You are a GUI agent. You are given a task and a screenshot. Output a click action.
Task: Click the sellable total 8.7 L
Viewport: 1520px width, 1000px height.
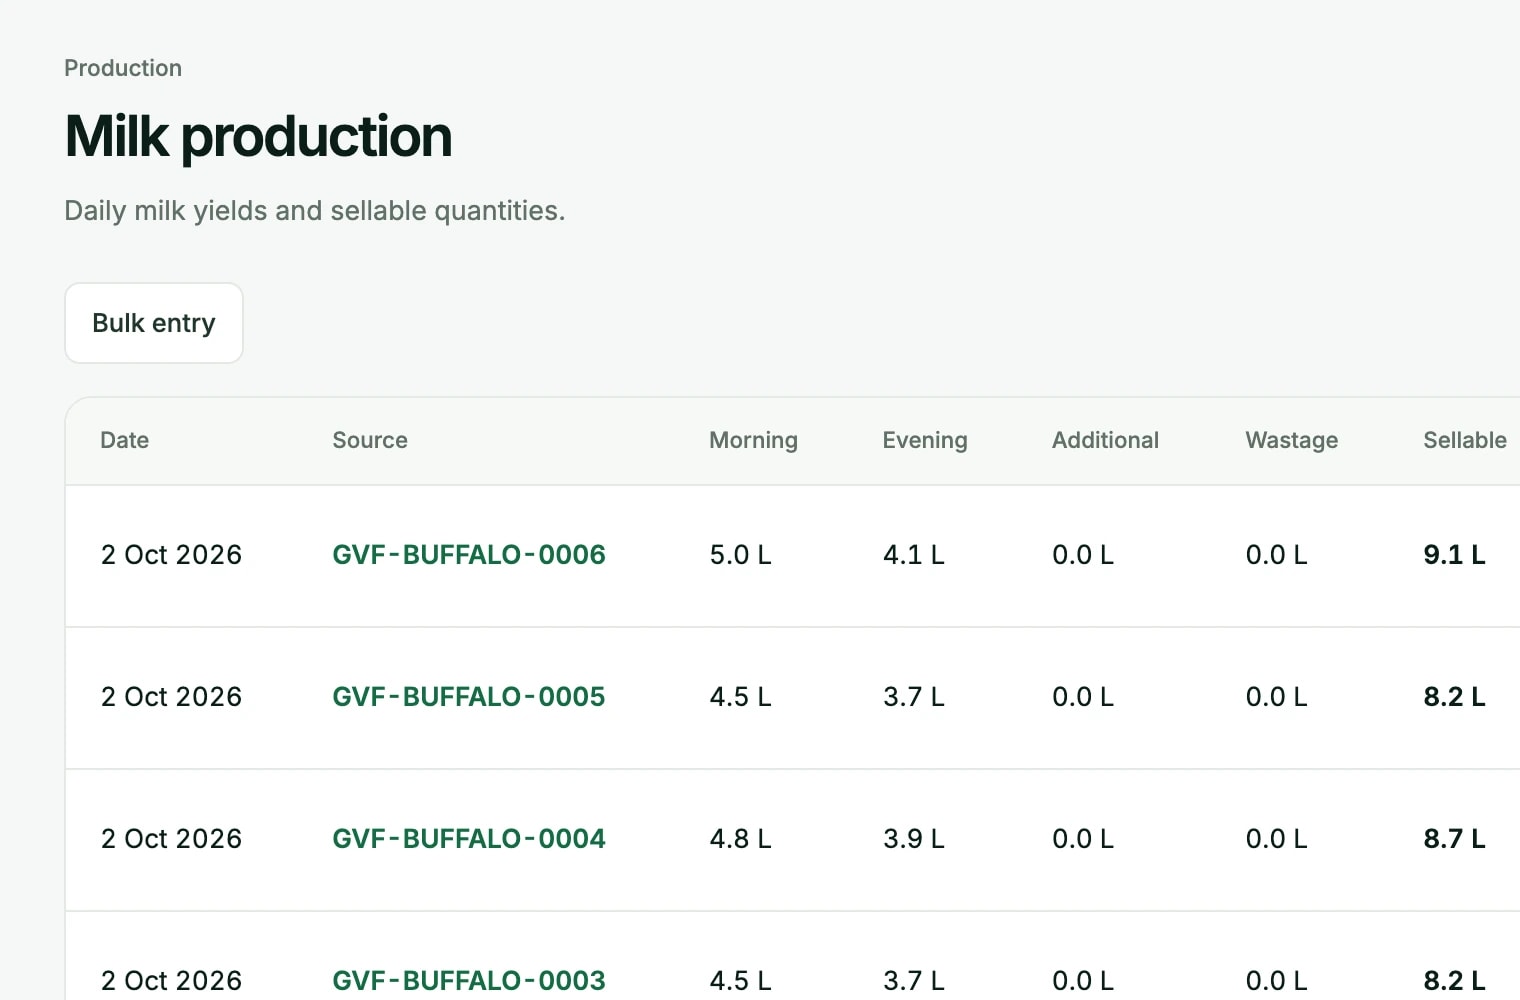1454,839
